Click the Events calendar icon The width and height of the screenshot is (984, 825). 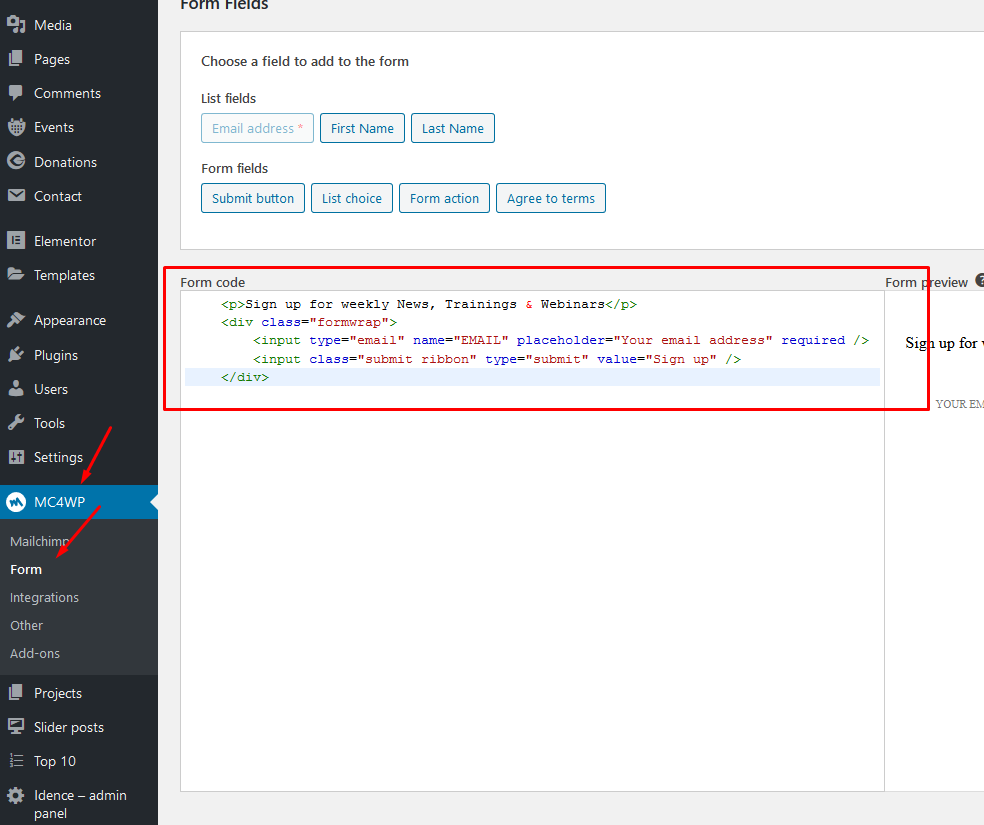pos(16,127)
